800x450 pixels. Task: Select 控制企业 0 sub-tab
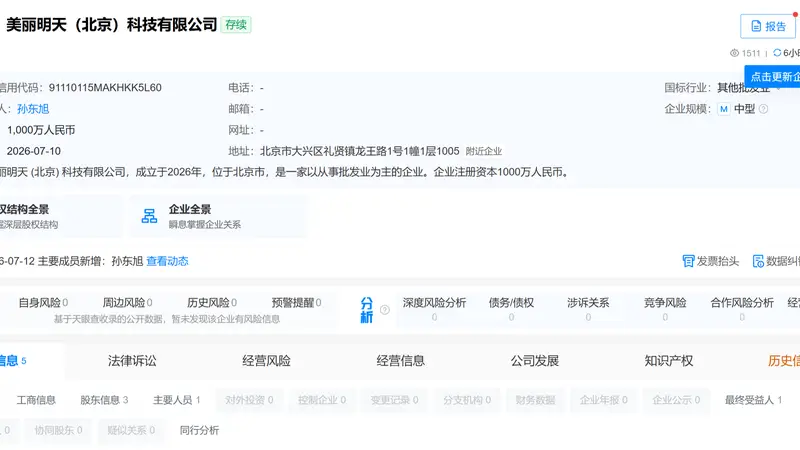tap(322, 400)
